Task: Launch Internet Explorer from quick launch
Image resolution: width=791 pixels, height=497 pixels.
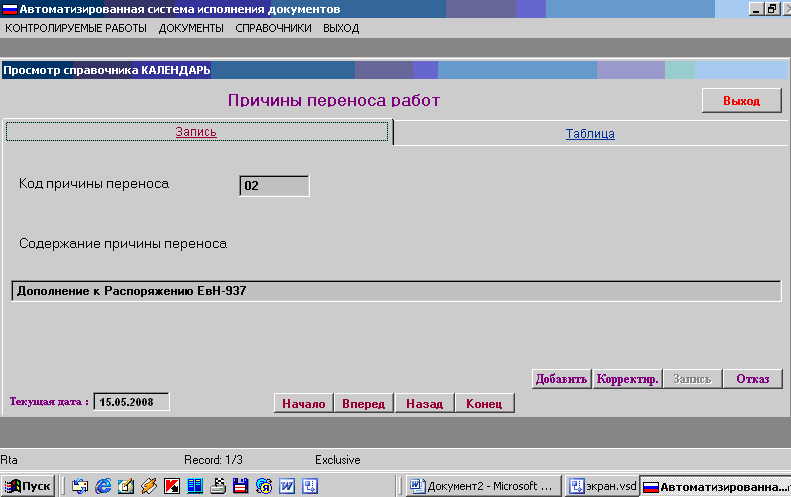Action: pos(103,486)
